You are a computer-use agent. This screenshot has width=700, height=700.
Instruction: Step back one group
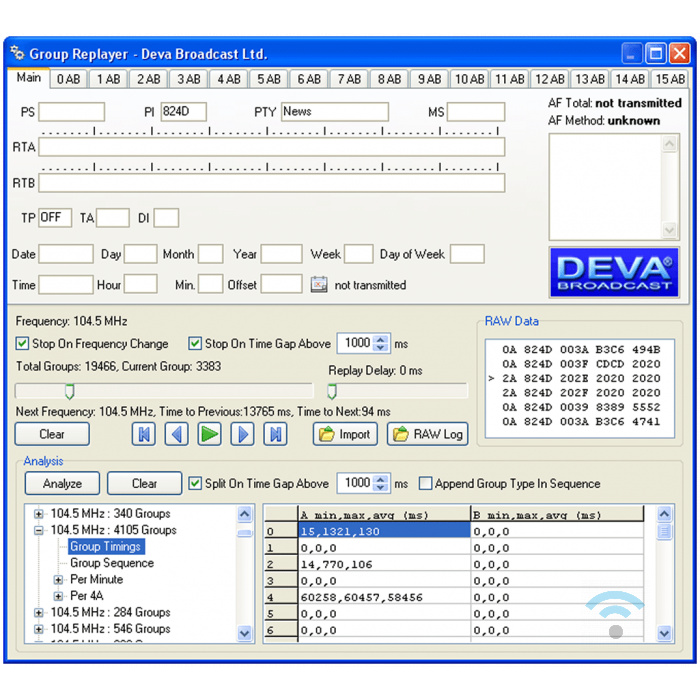coord(176,434)
